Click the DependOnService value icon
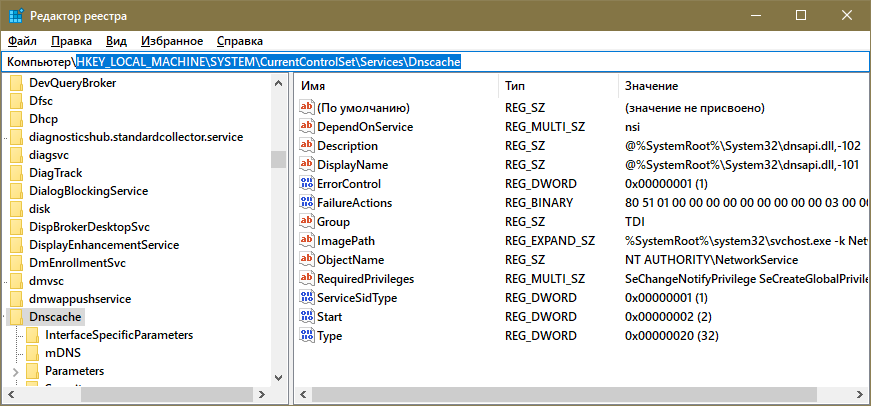 click(x=307, y=127)
